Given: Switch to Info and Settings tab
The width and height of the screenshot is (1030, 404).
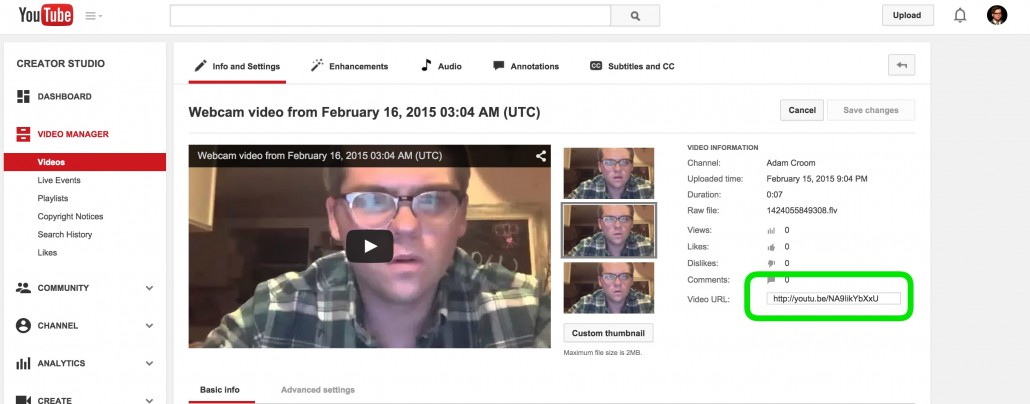Looking at the screenshot, I should coord(237,66).
